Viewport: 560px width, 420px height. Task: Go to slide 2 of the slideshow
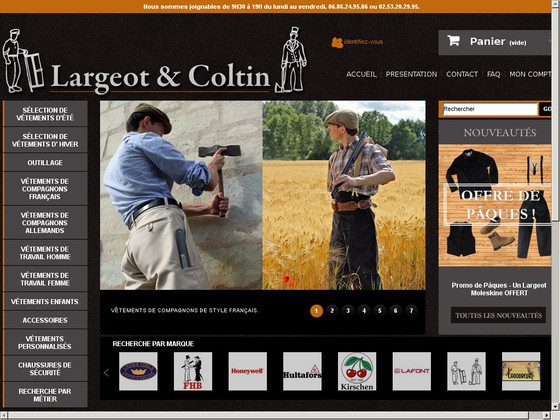(332, 311)
